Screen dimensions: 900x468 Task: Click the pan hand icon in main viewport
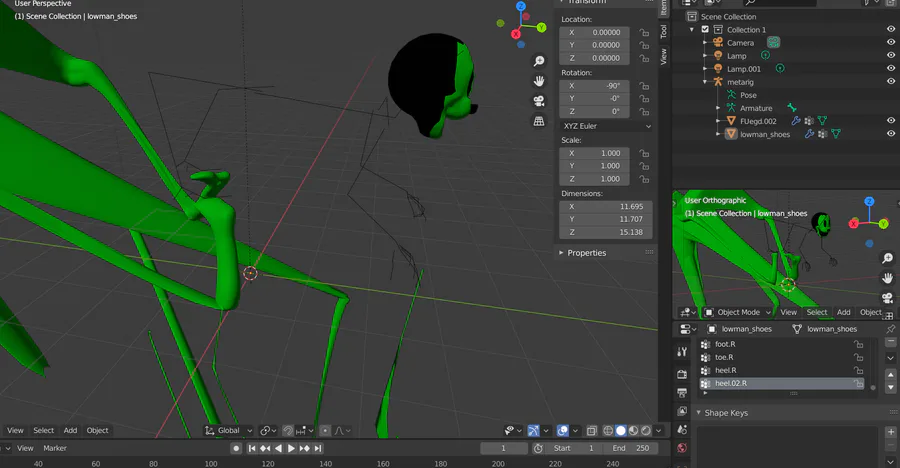(539, 81)
